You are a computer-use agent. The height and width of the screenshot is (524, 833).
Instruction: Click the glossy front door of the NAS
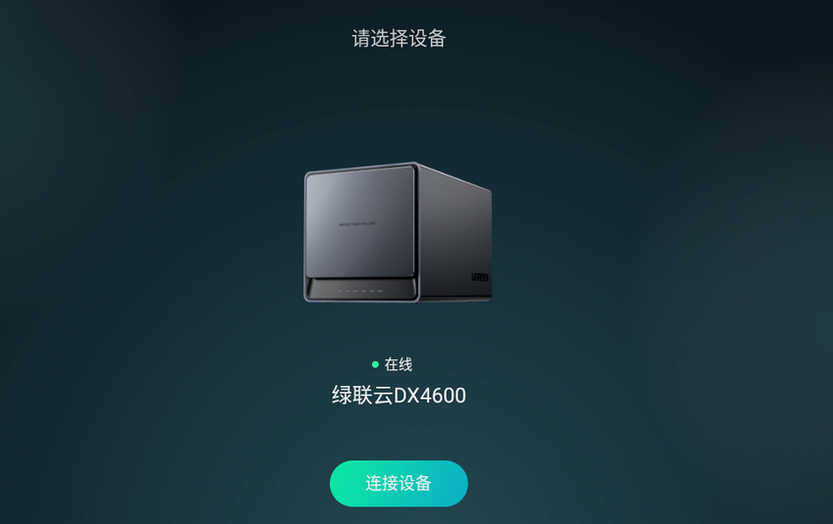360,223
